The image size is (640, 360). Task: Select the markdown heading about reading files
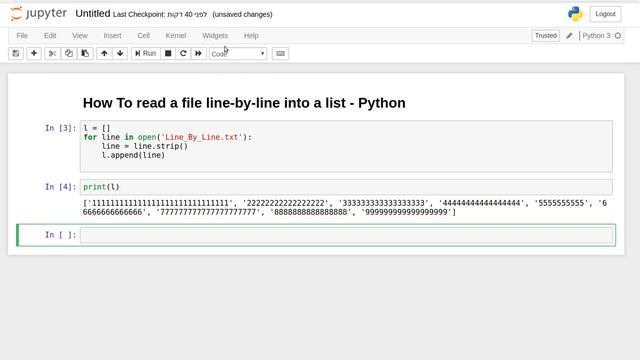coord(244,103)
